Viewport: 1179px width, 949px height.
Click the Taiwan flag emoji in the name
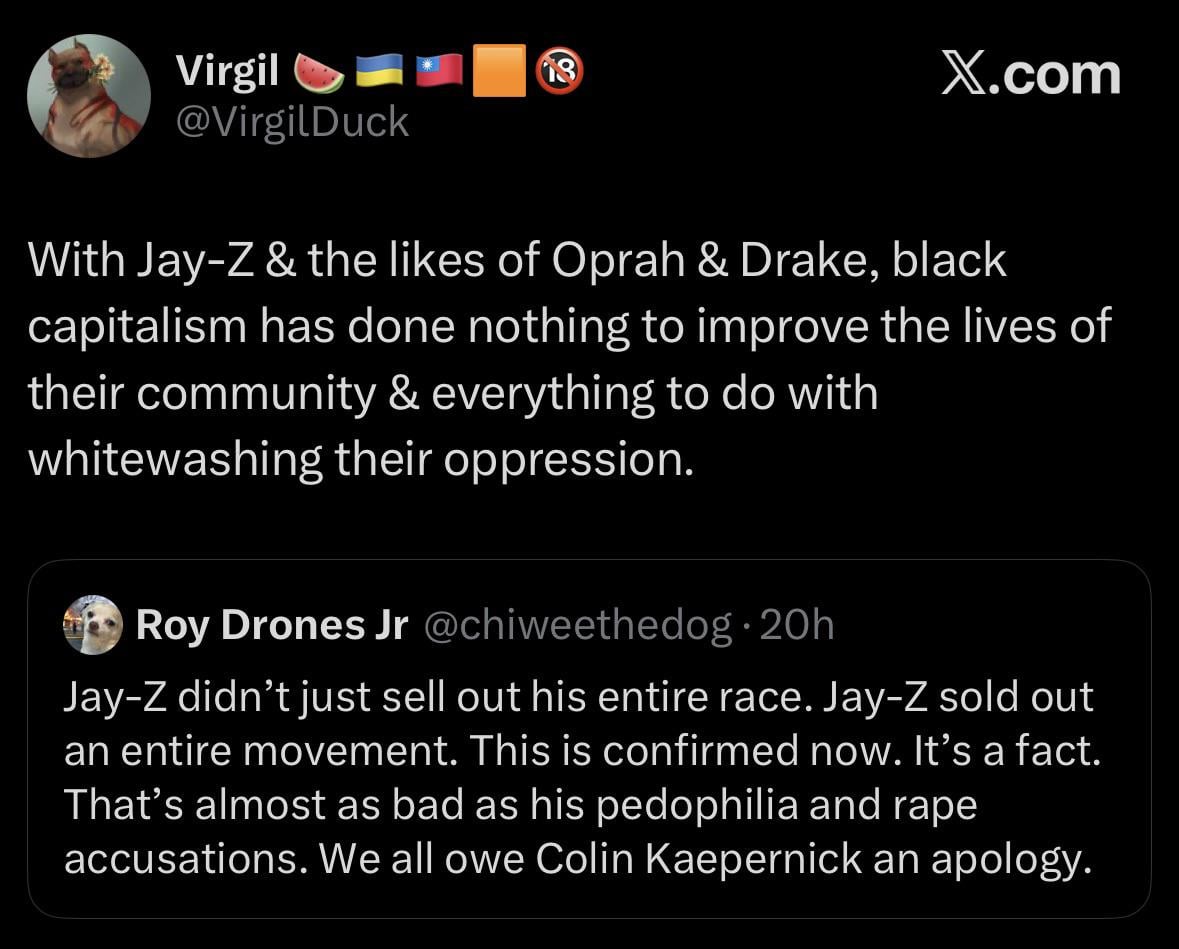click(439, 73)
